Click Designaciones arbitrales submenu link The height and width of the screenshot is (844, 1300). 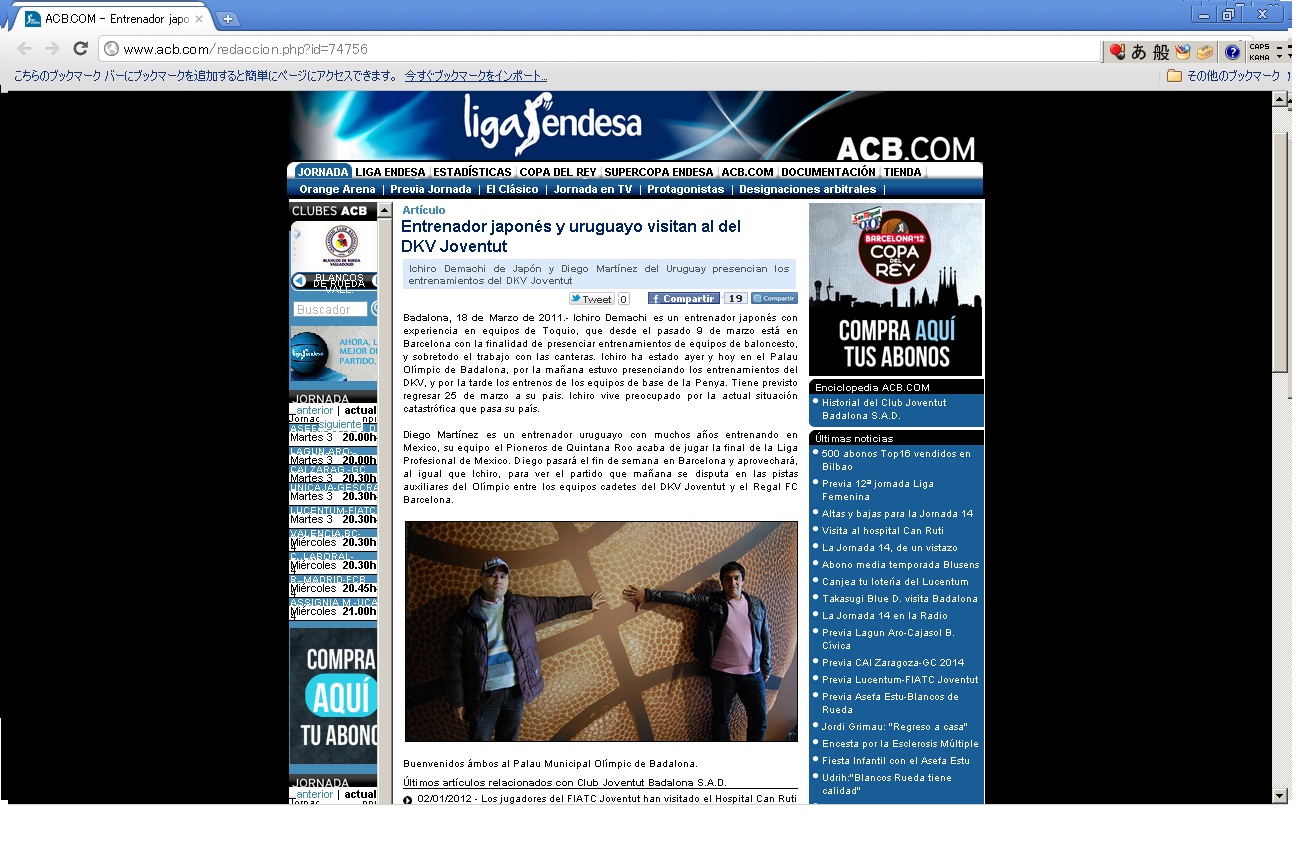click(807, 189)
